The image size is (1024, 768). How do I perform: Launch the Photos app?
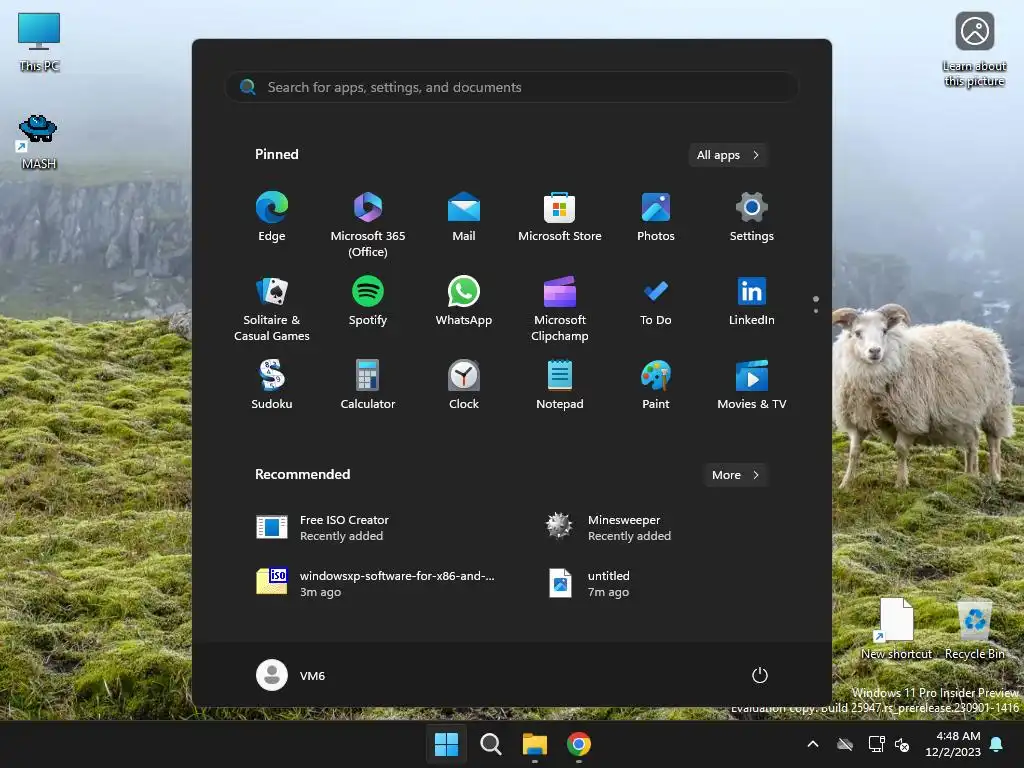[x=656, y=217]
